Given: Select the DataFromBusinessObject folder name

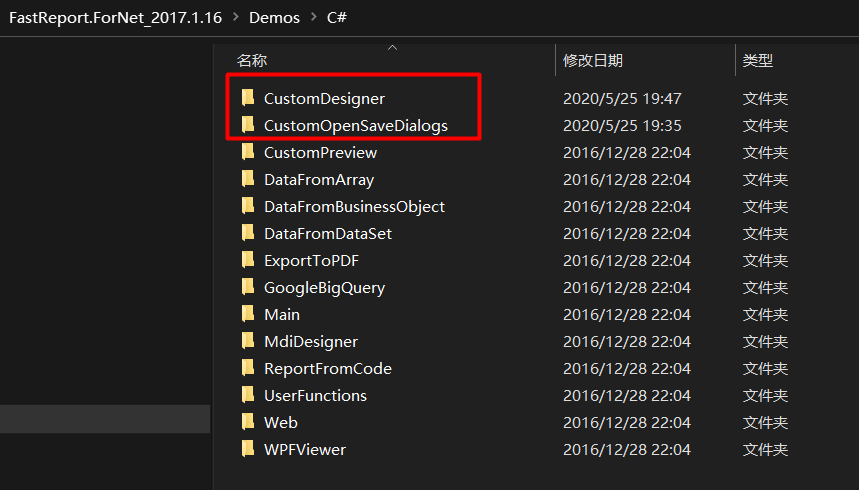Looking at the screenshot, I should (354, 207).
